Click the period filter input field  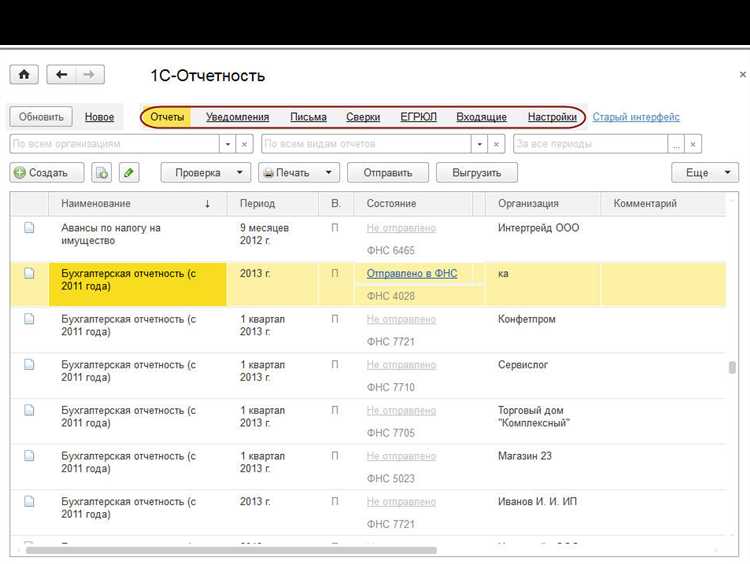(x=591, y=144)
